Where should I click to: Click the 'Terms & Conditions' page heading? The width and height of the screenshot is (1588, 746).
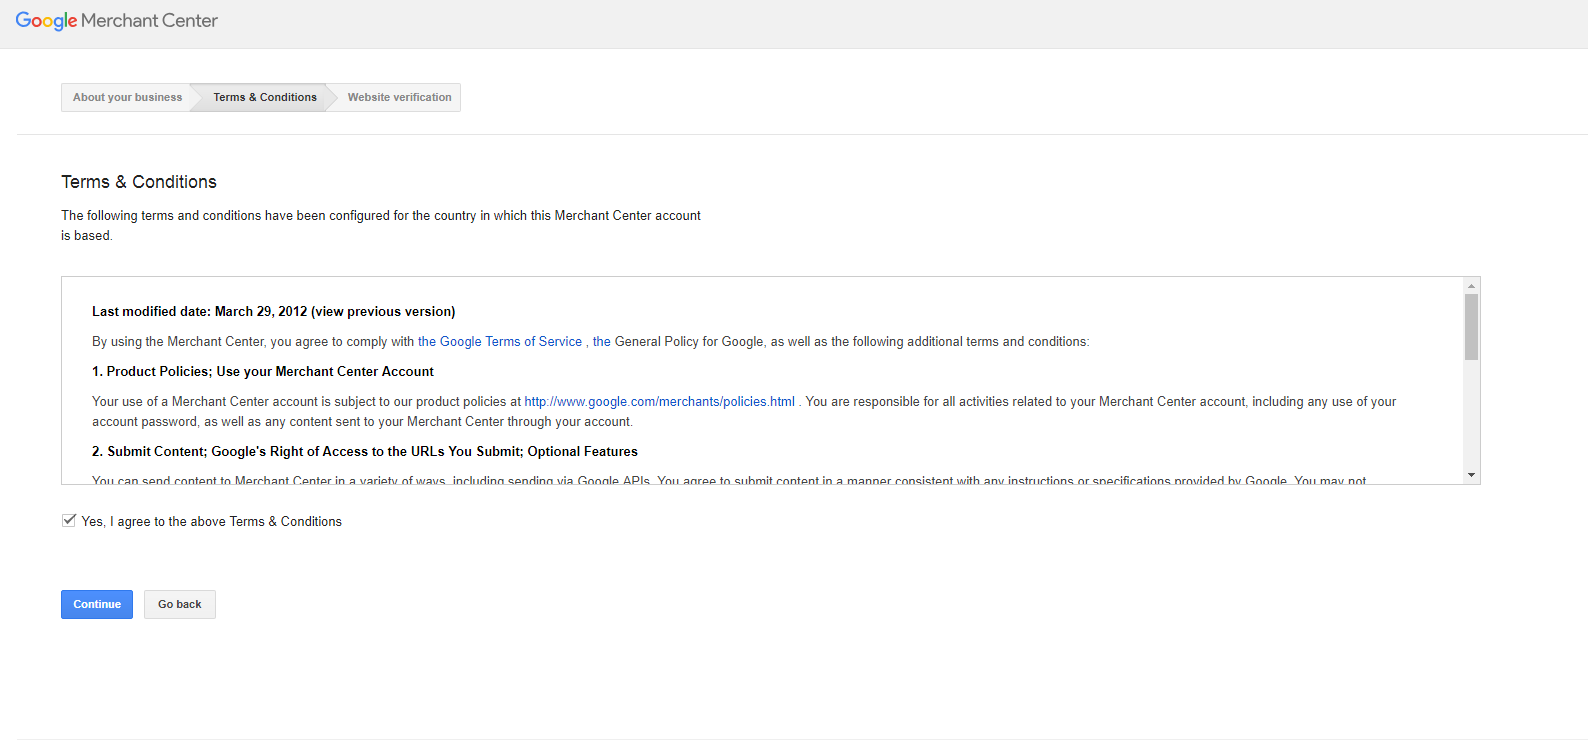(139, 182)
